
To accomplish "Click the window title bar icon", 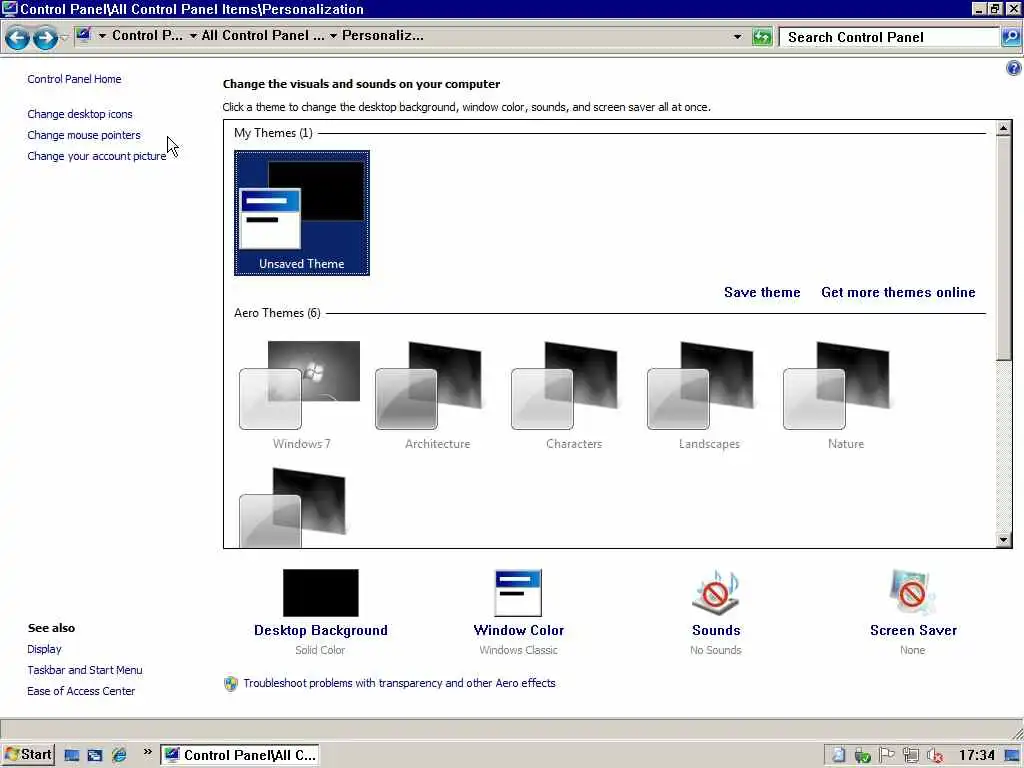I will pyautogui.click(x=10, y=8).
